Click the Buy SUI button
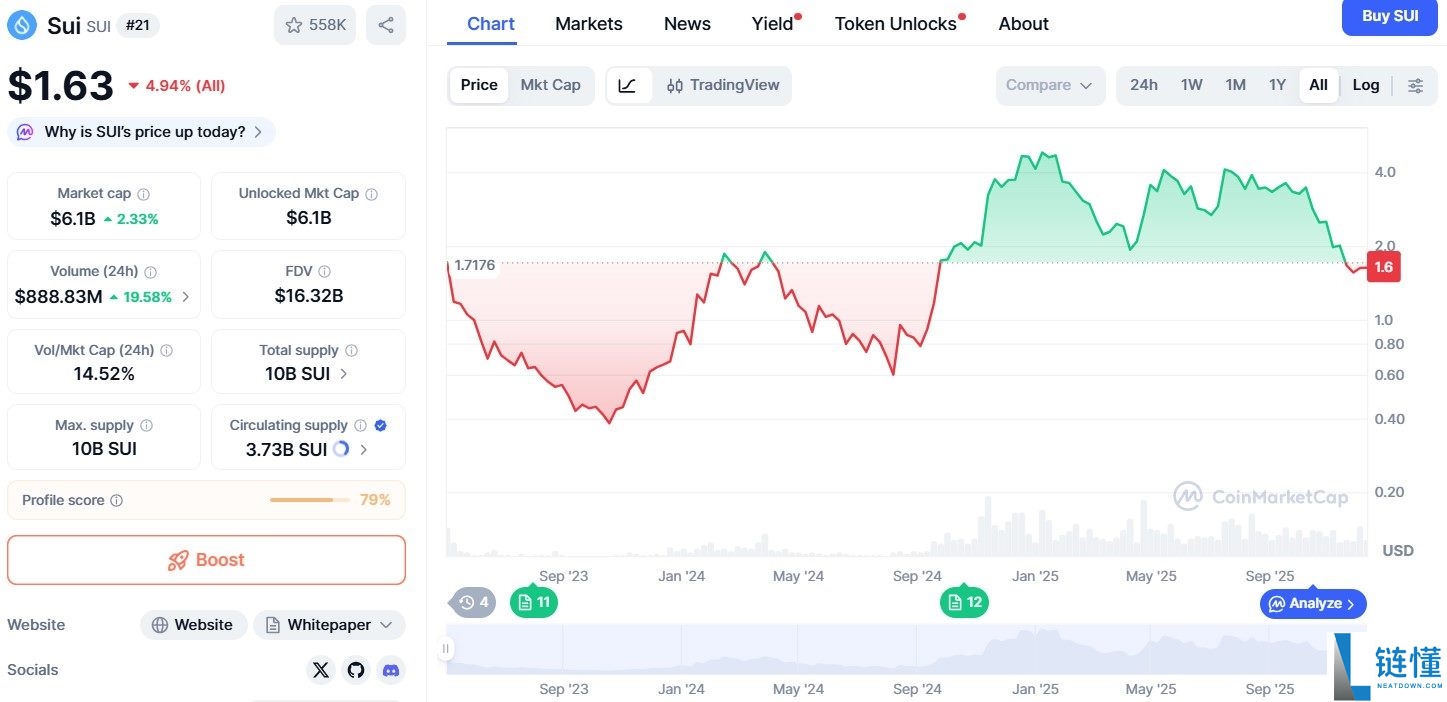1447x702 pixels. click(1389, 16)
